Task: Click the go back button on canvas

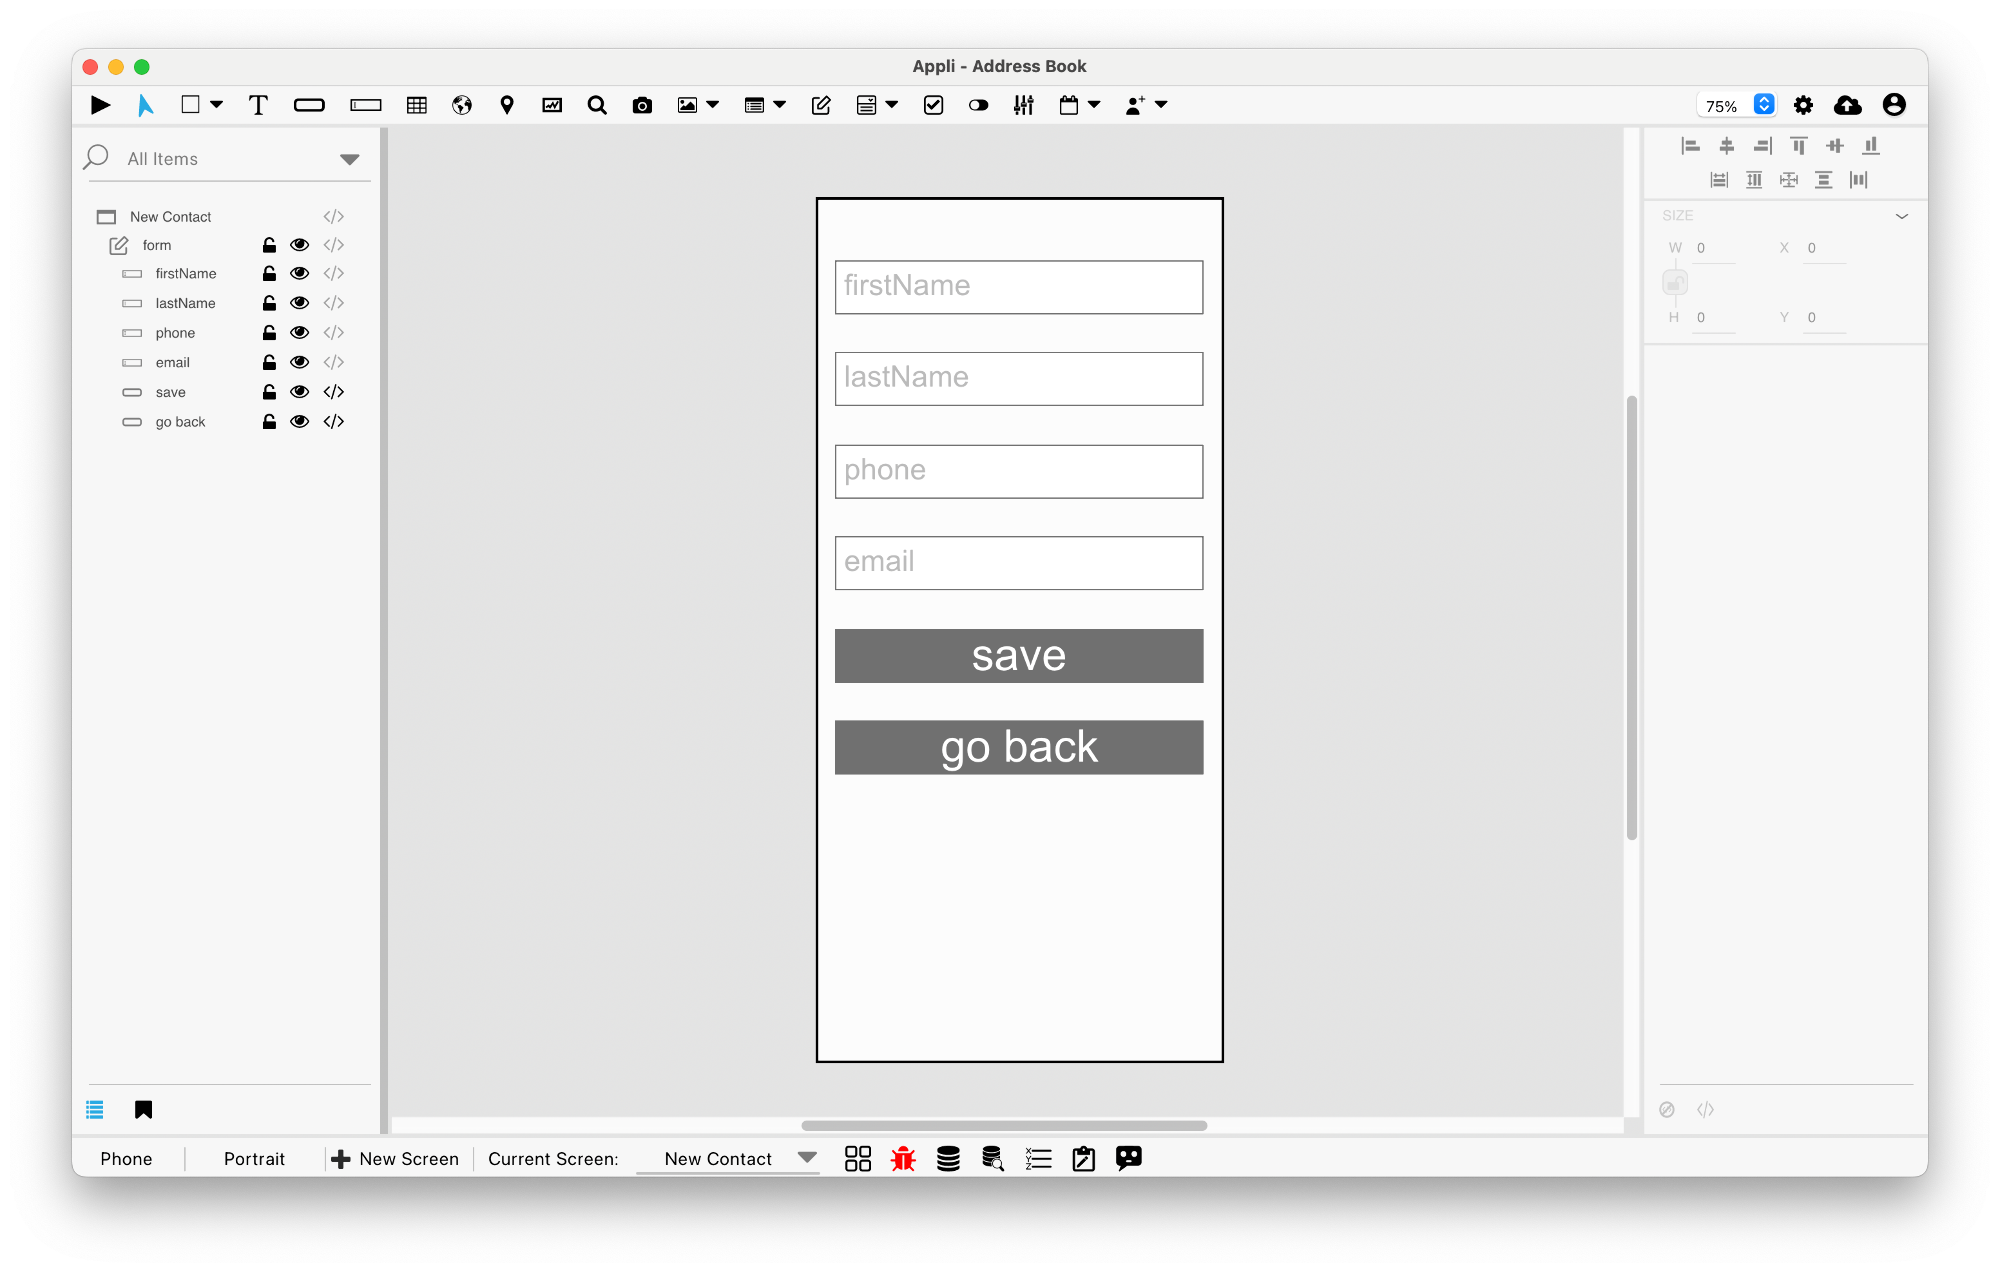Action: (x=1019, y=747)
